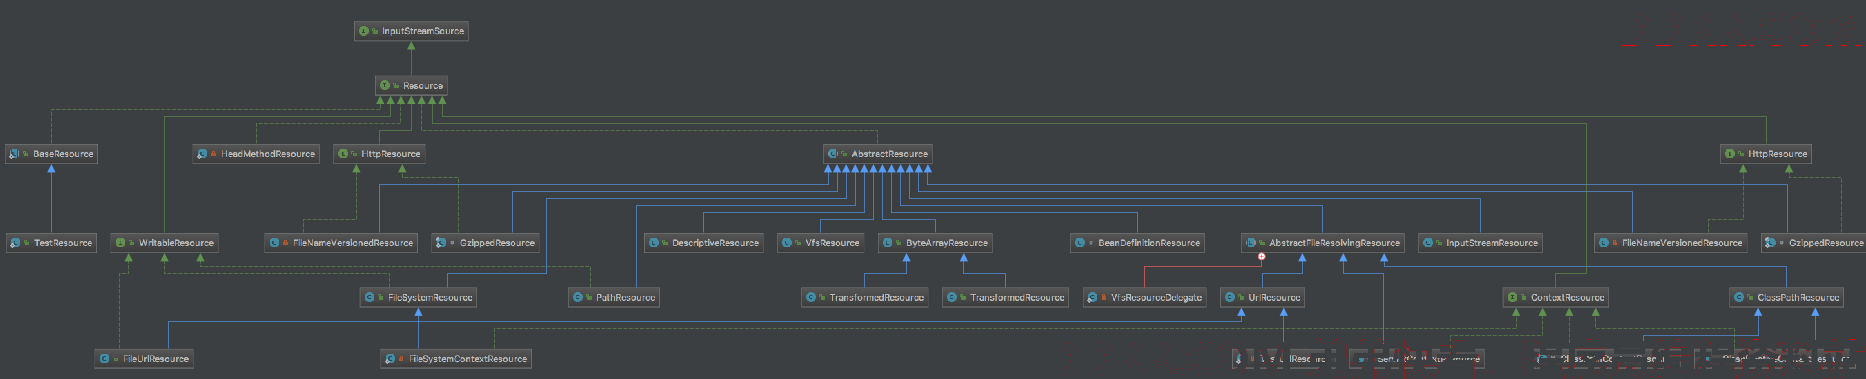Click the class icon on UrlResource node
This screenshot has width=1866, height=379.
point(1230,298)
